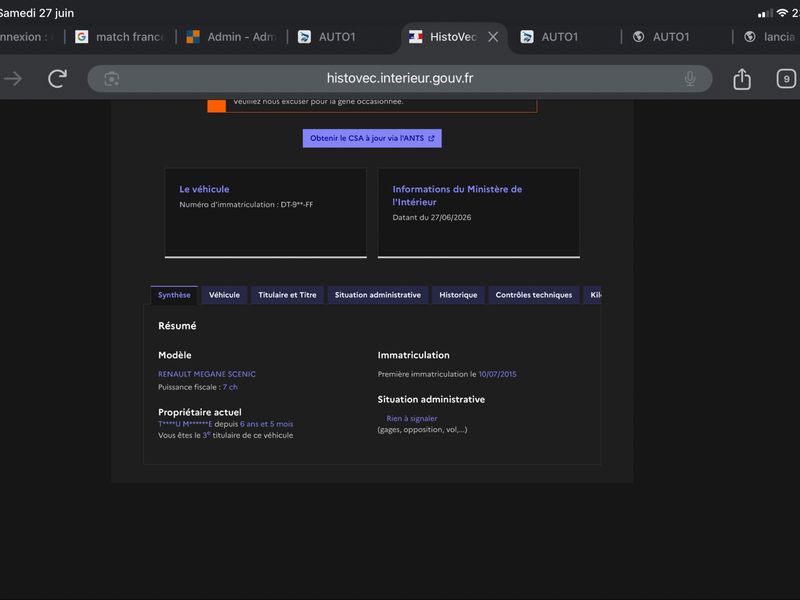
Task: Click the Le véhicule card
Action: pos(265,213)
